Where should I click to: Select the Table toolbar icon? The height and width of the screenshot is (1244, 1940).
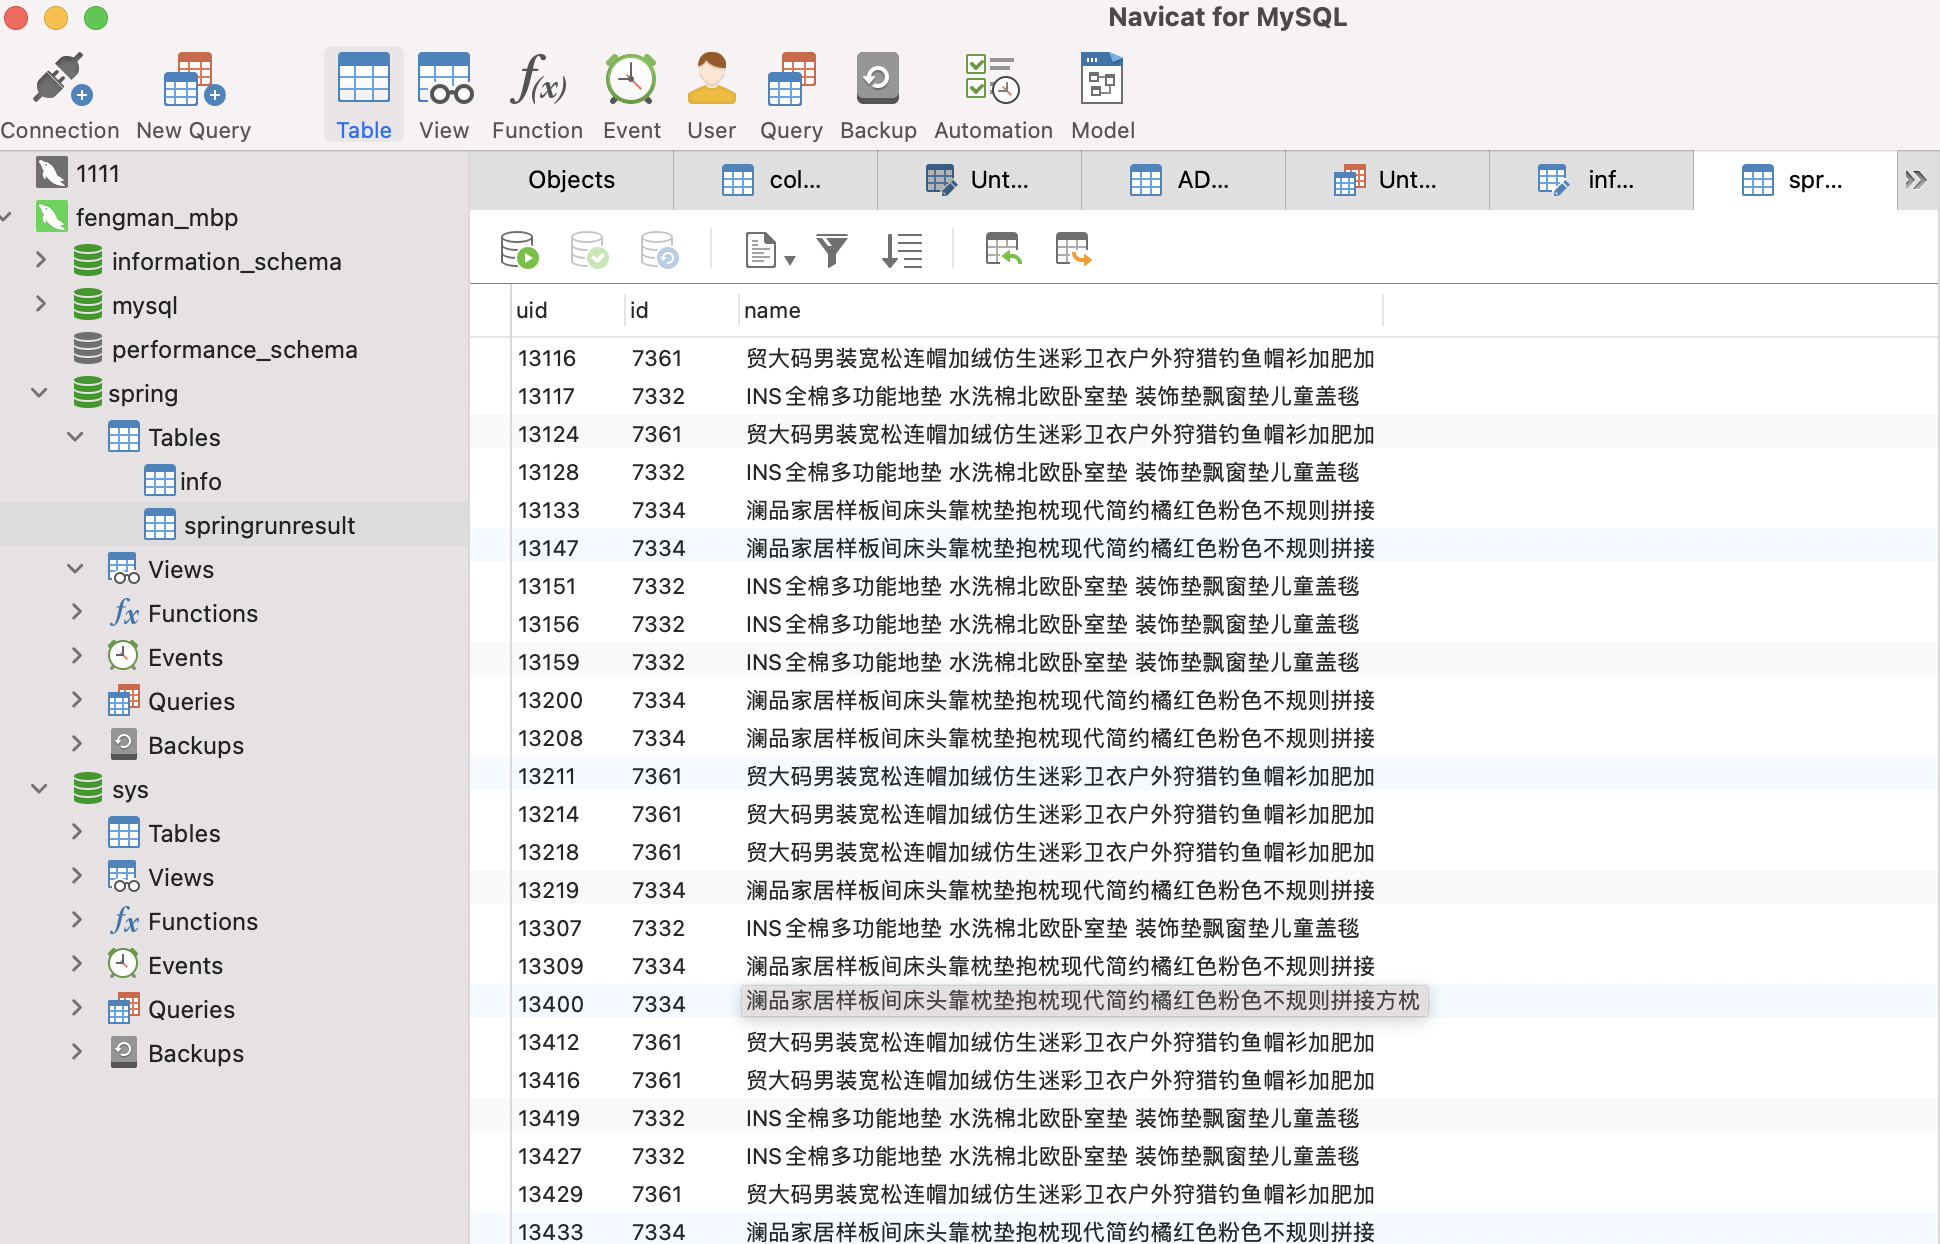tap(364, 96)
